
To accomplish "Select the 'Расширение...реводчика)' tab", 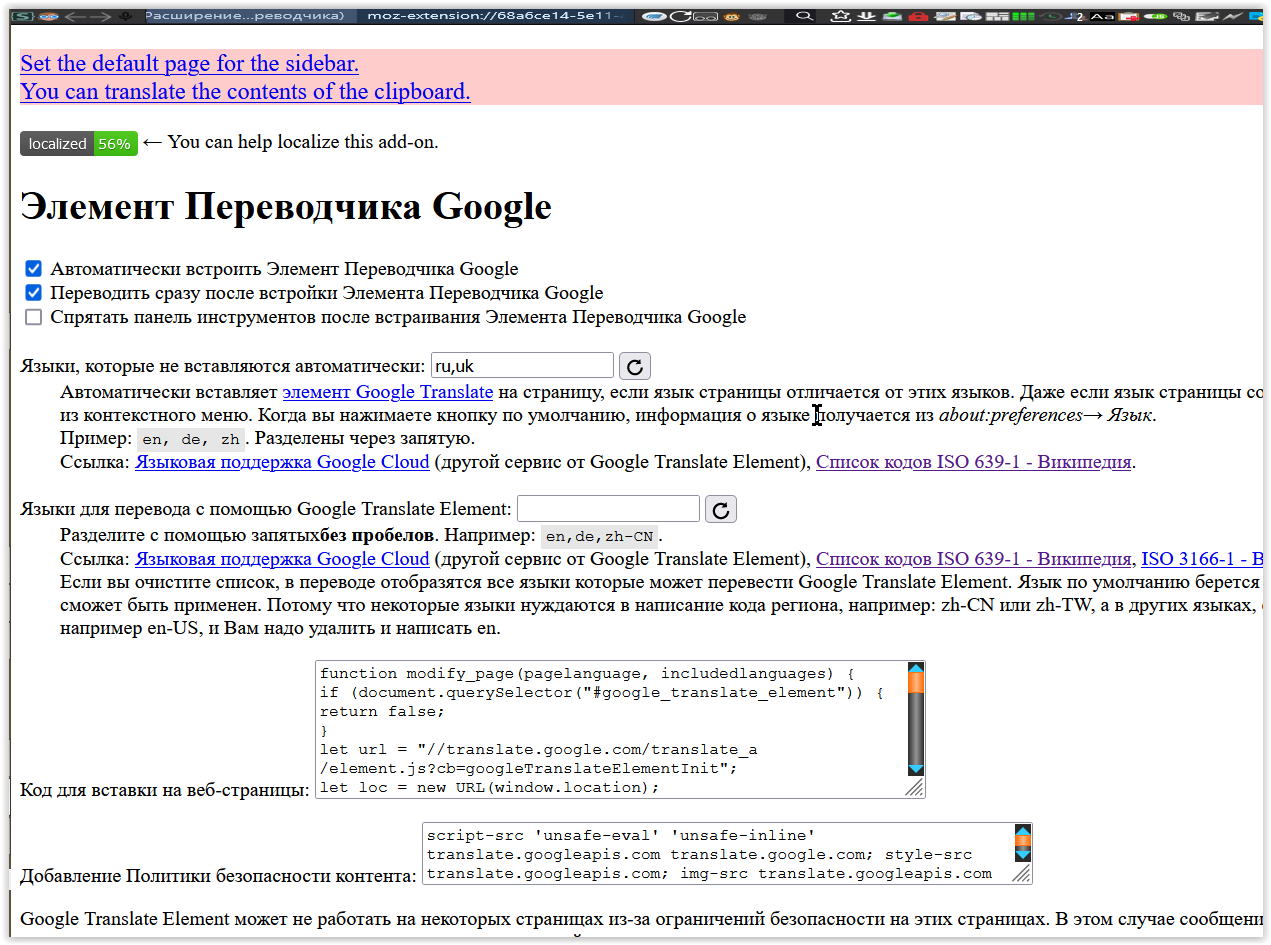I will pos(249,16).
